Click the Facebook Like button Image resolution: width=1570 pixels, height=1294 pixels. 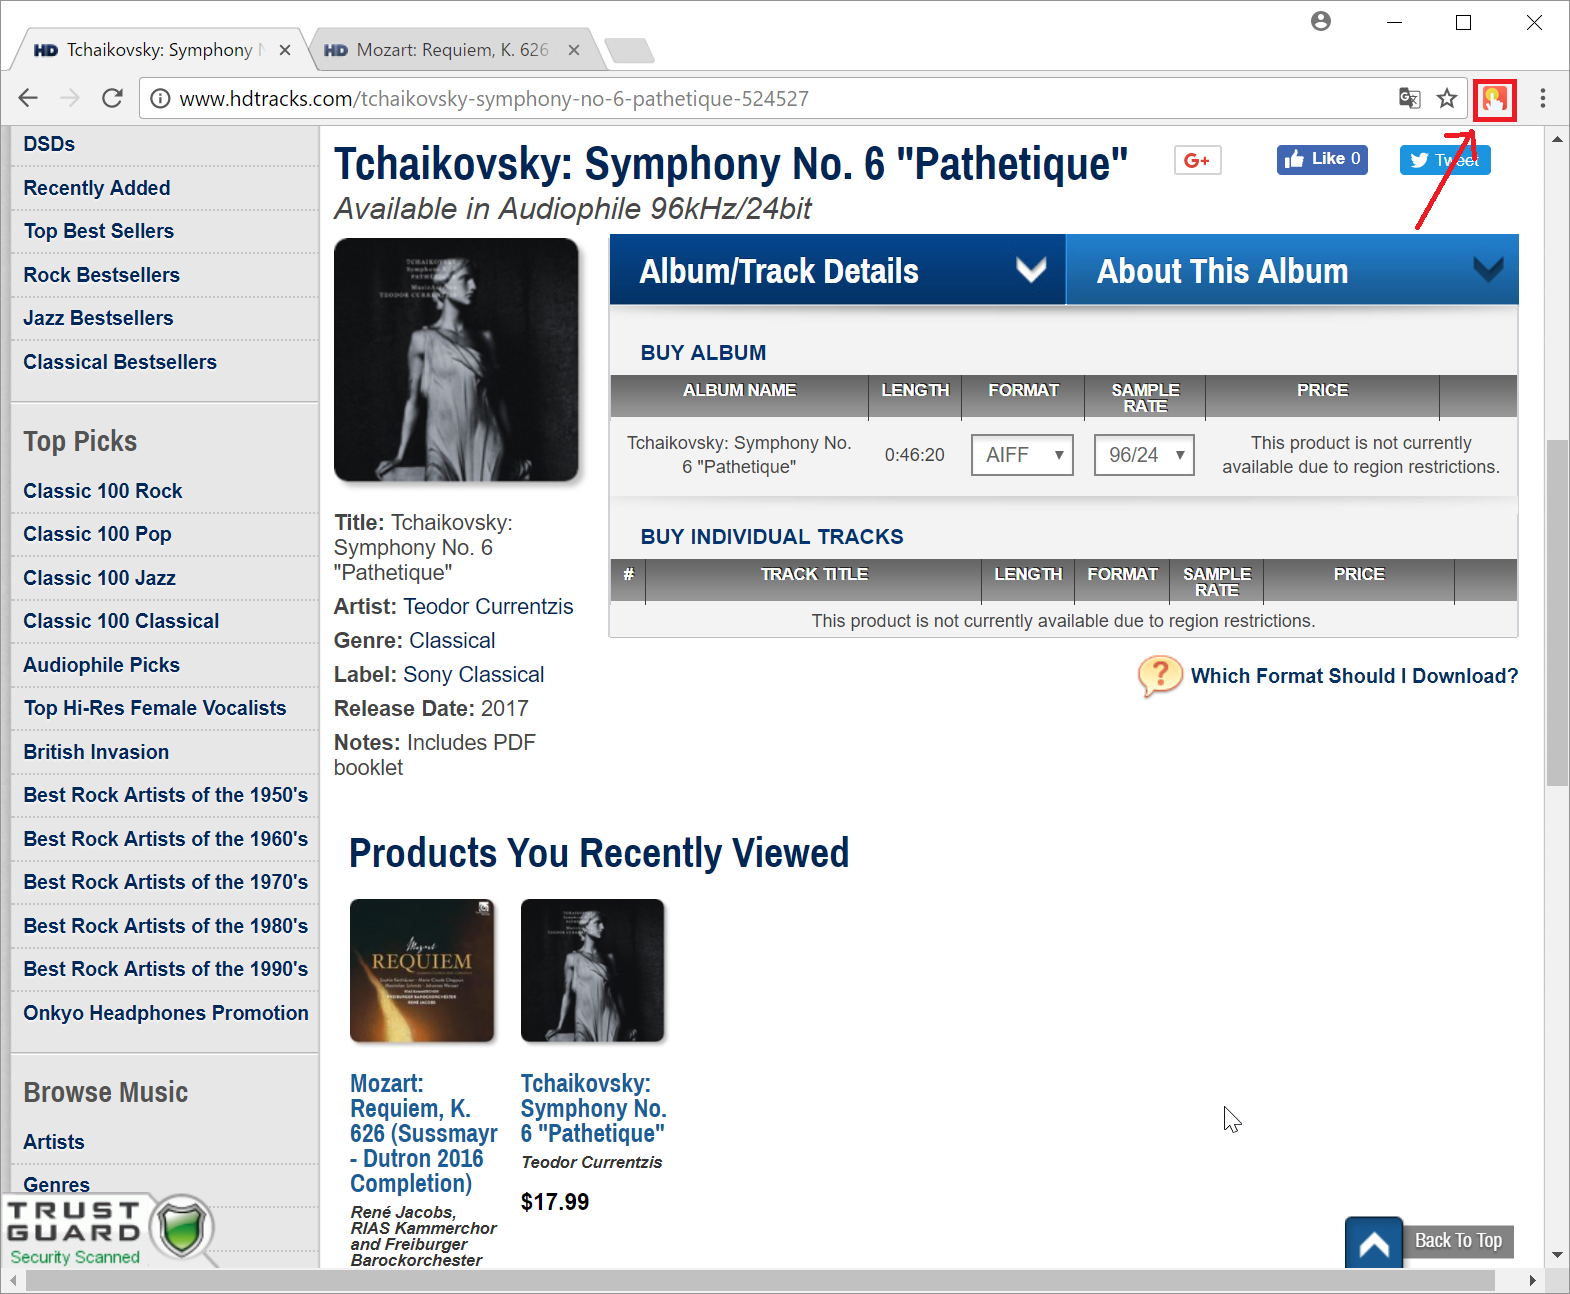pos(1322,159)
